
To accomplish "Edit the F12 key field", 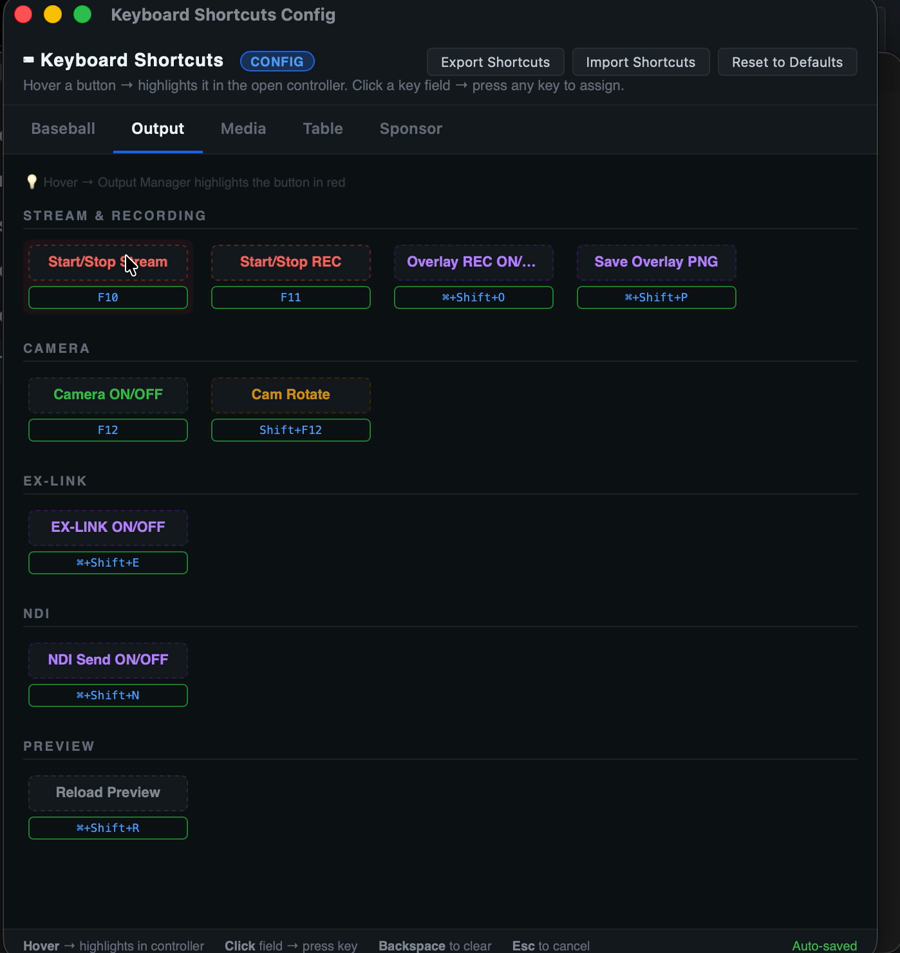I will 108,430.
